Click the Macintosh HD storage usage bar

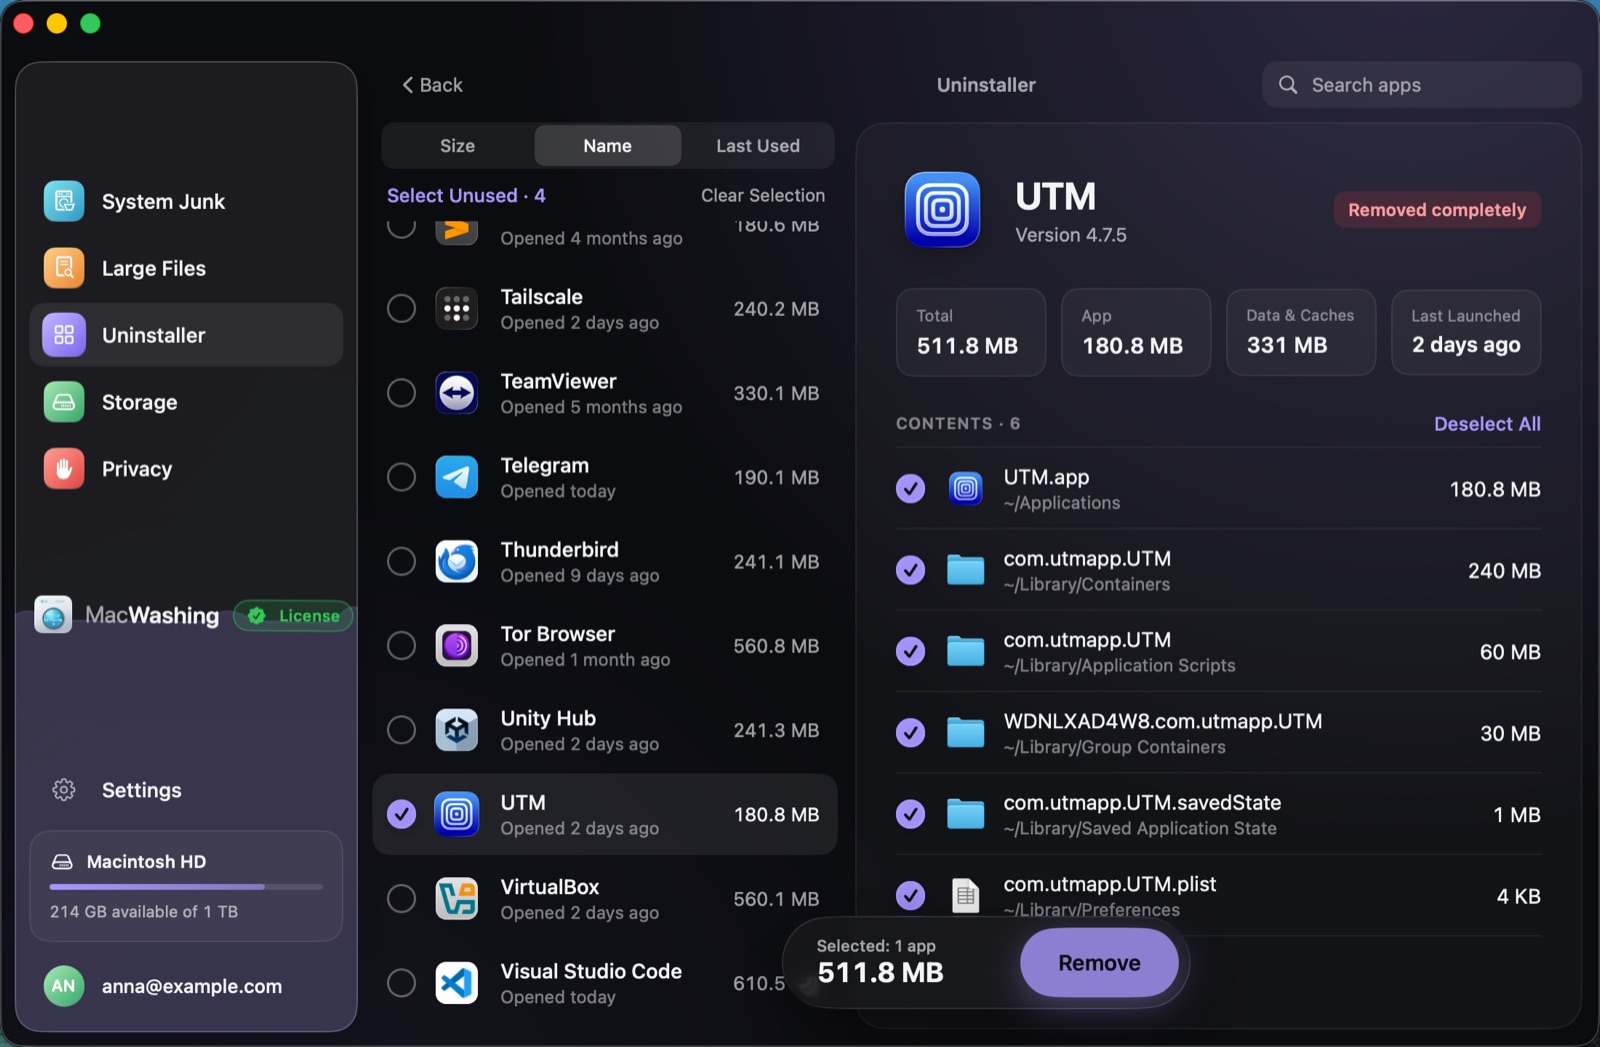click(x=186, y=887)
